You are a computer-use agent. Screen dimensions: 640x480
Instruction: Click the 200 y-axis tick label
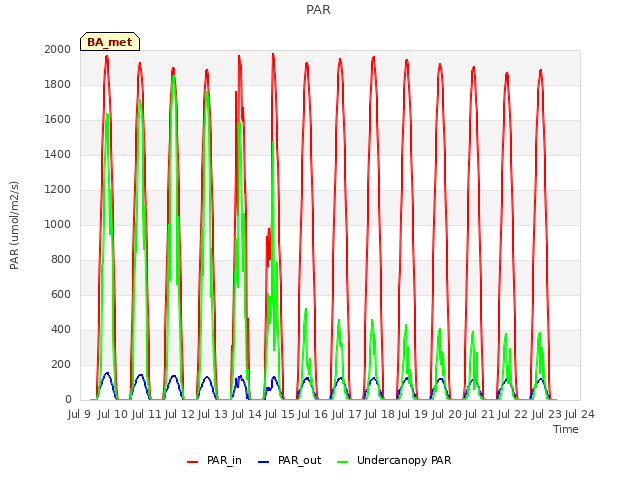coord(61,364)
